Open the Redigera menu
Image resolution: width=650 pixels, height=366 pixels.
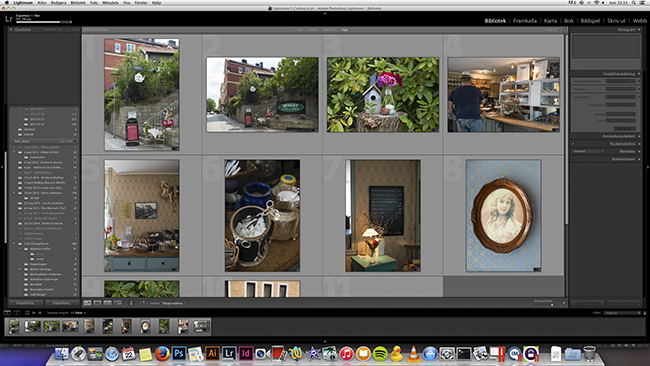tap(58, 2)
